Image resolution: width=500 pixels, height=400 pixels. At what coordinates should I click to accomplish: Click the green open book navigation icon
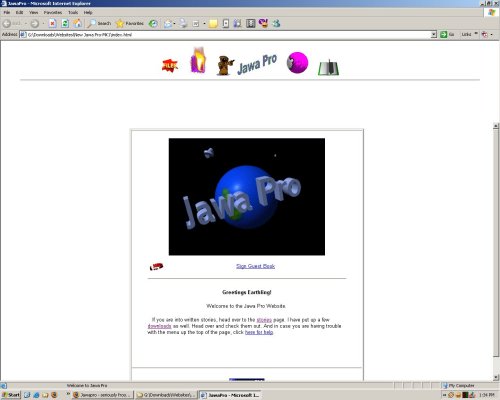[328, 68]
